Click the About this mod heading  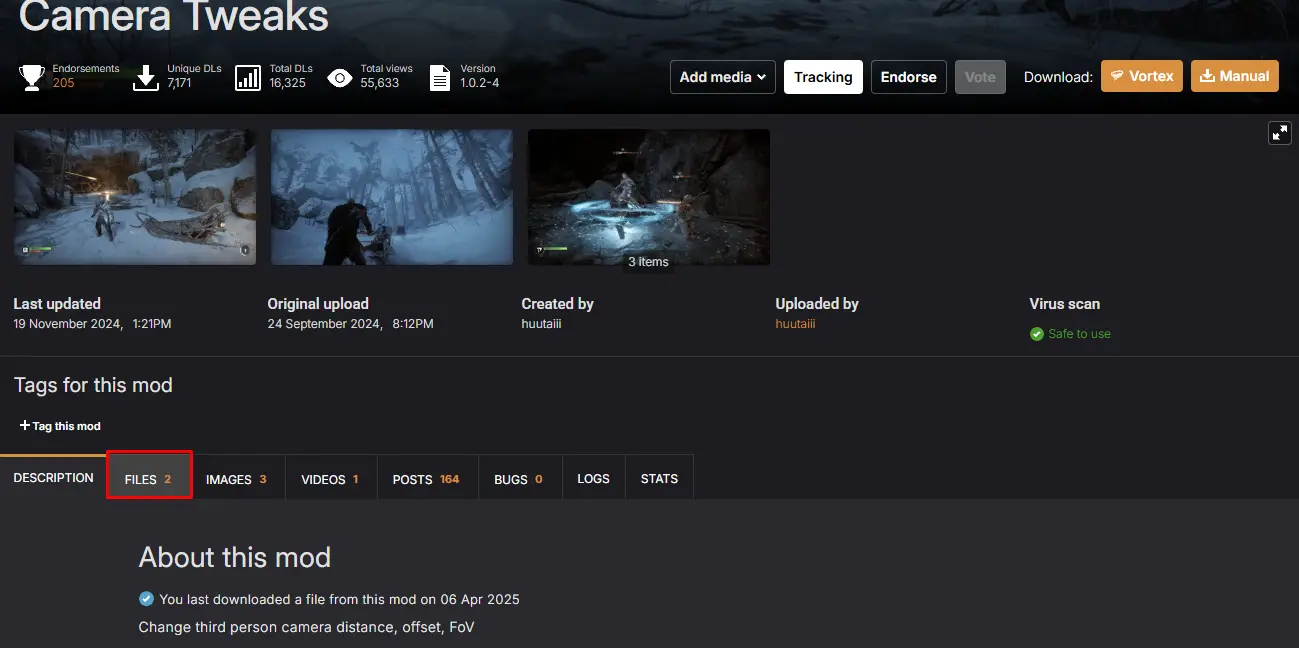coord(235,557)
